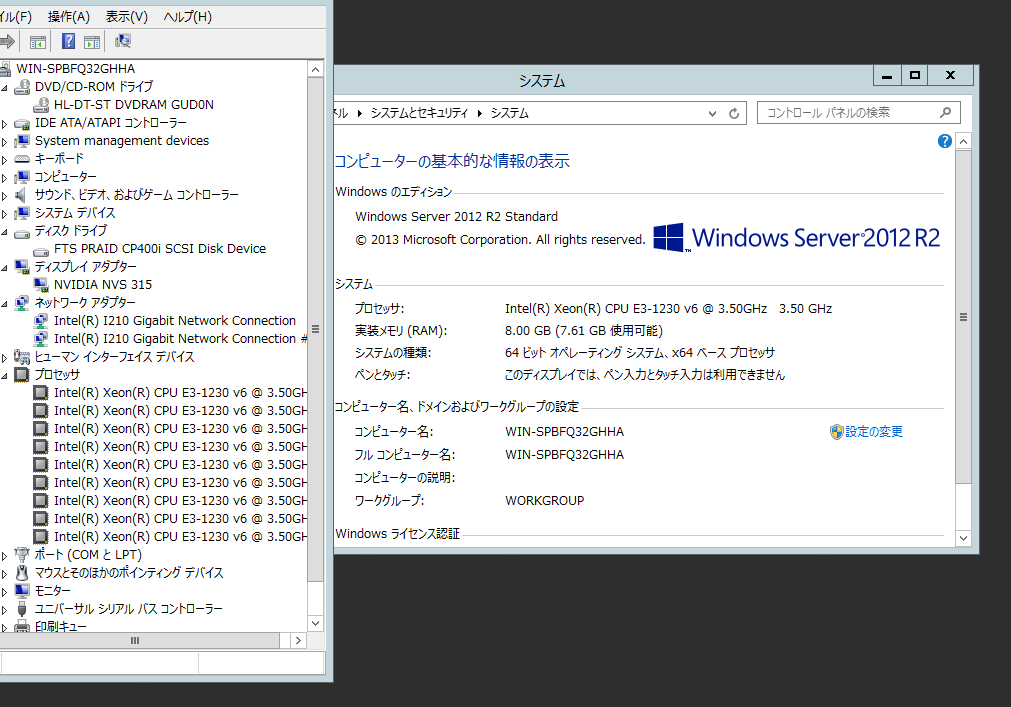Select the キーボード keyboard icon

(x=22, y=159)
